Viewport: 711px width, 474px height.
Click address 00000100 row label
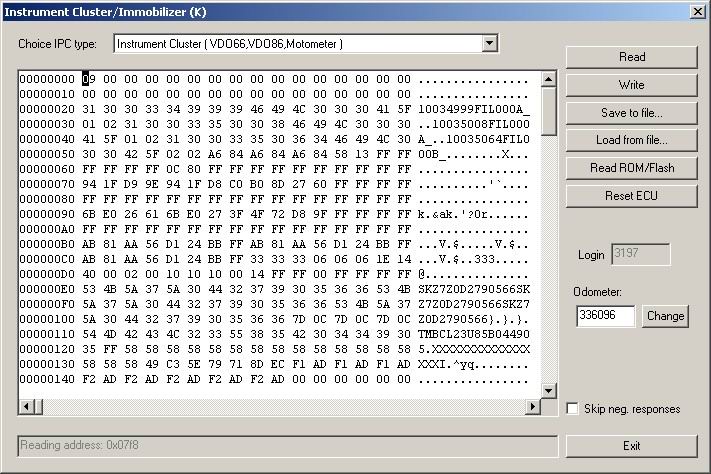click(x=47, y=319)
